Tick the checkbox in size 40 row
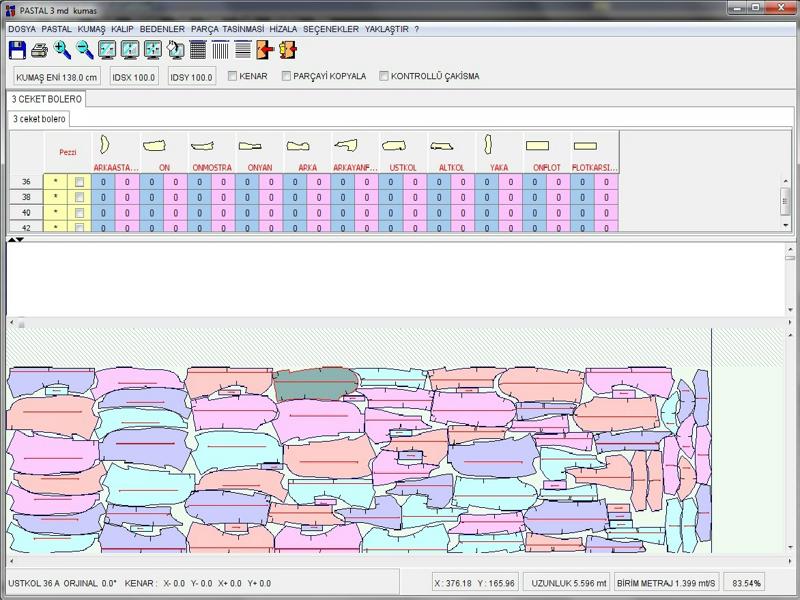The image size is (800, 600). (x=80, y=212)
